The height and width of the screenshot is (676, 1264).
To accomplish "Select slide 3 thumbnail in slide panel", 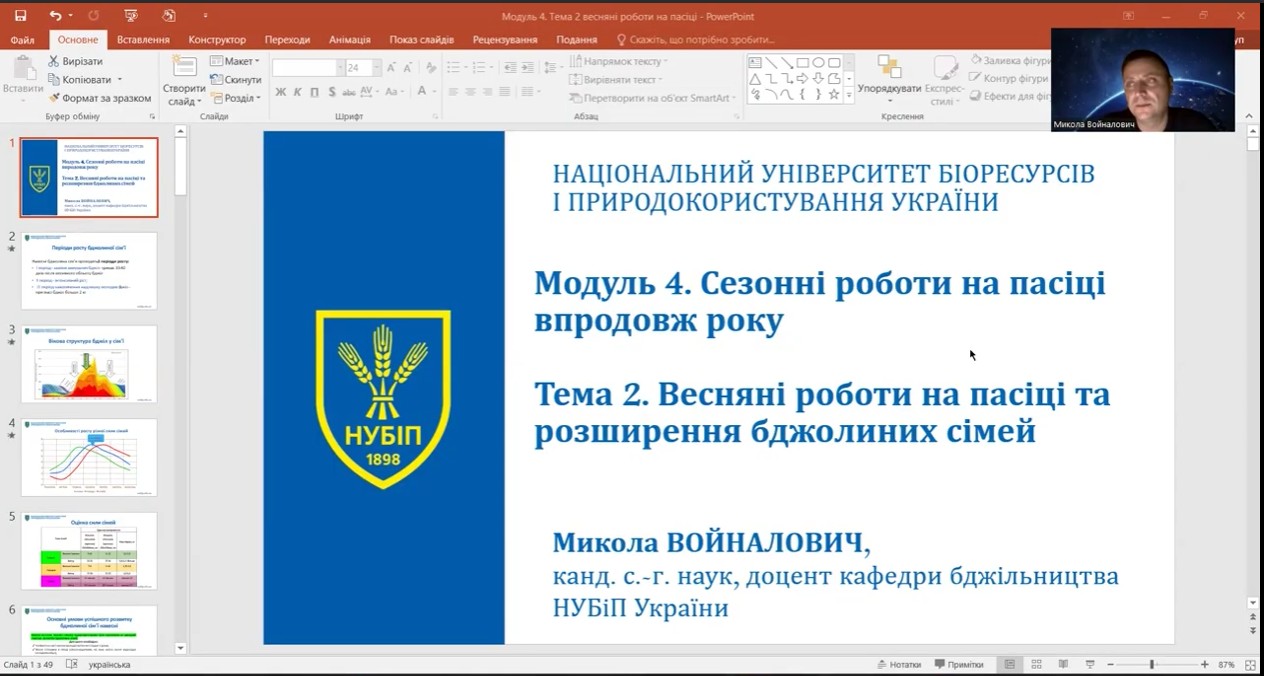I will [89, 364].
